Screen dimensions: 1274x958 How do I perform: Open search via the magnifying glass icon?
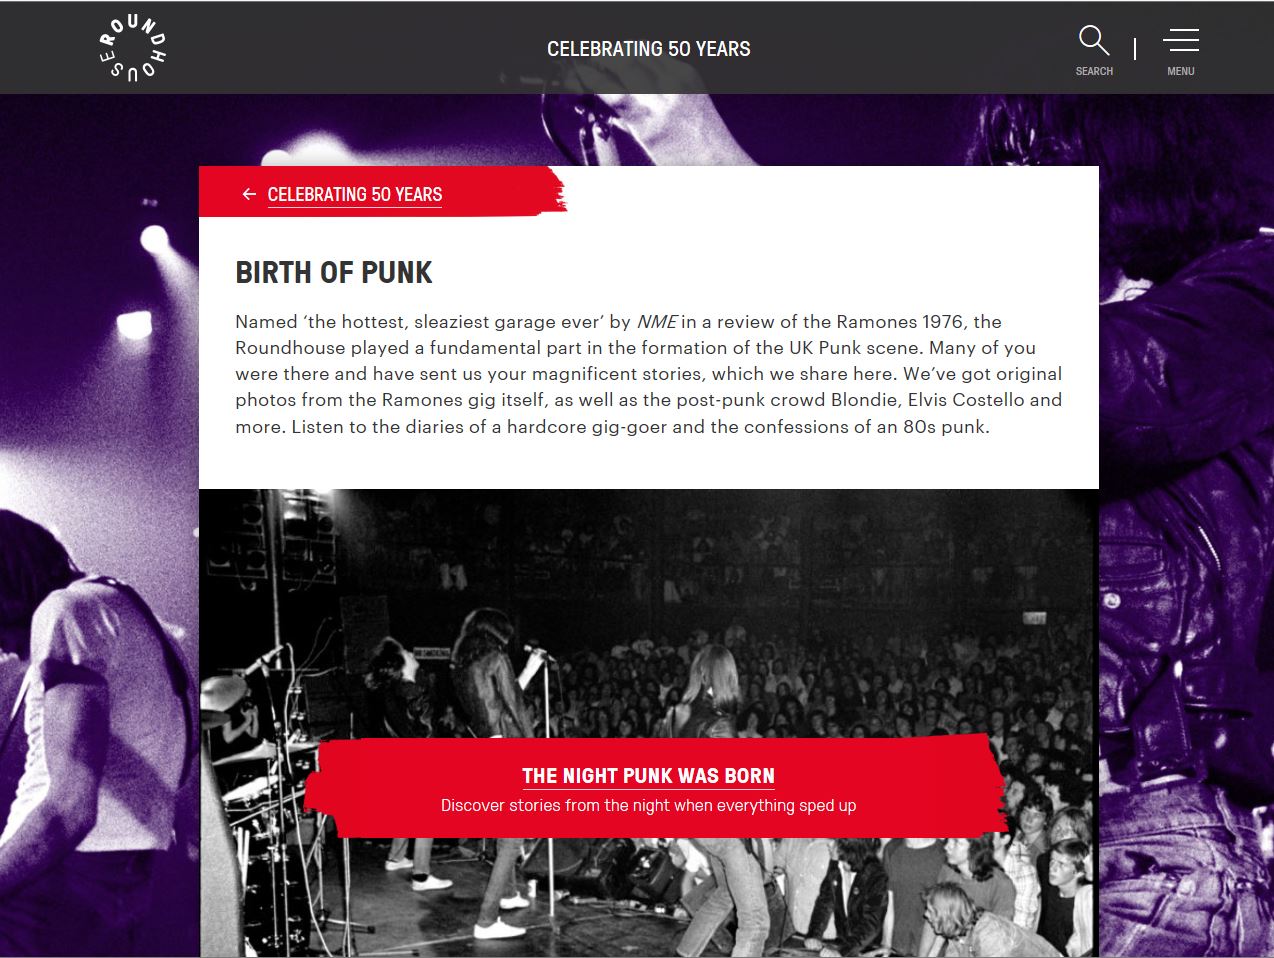[x=1094, y=40]
